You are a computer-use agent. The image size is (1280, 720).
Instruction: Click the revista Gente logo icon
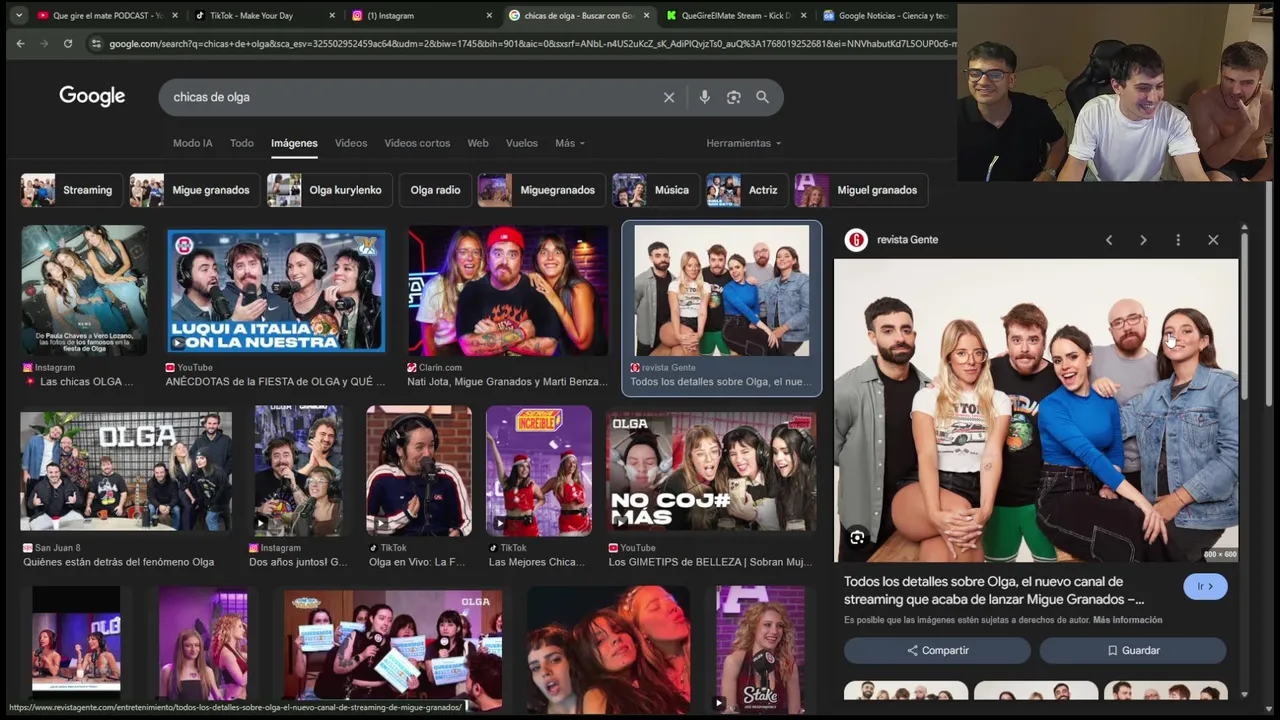pyautogui.click(x=855, y=240)
